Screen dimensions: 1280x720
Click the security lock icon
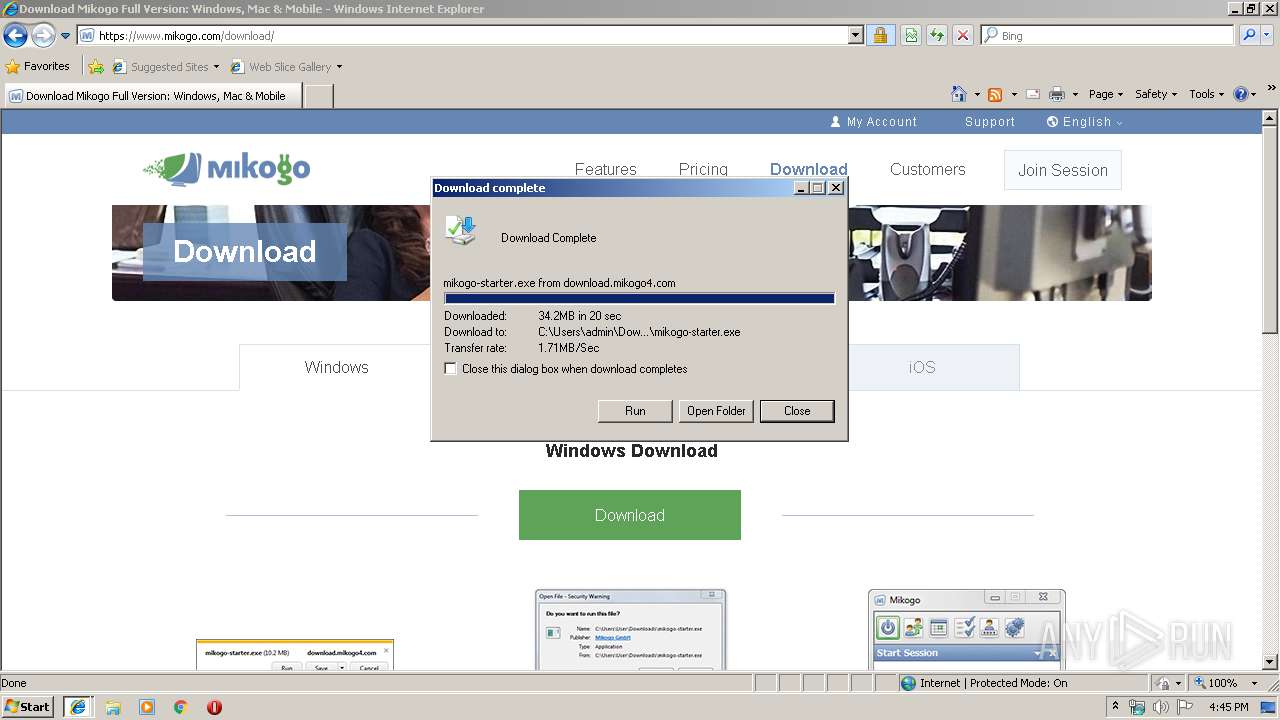pos(880,35)
